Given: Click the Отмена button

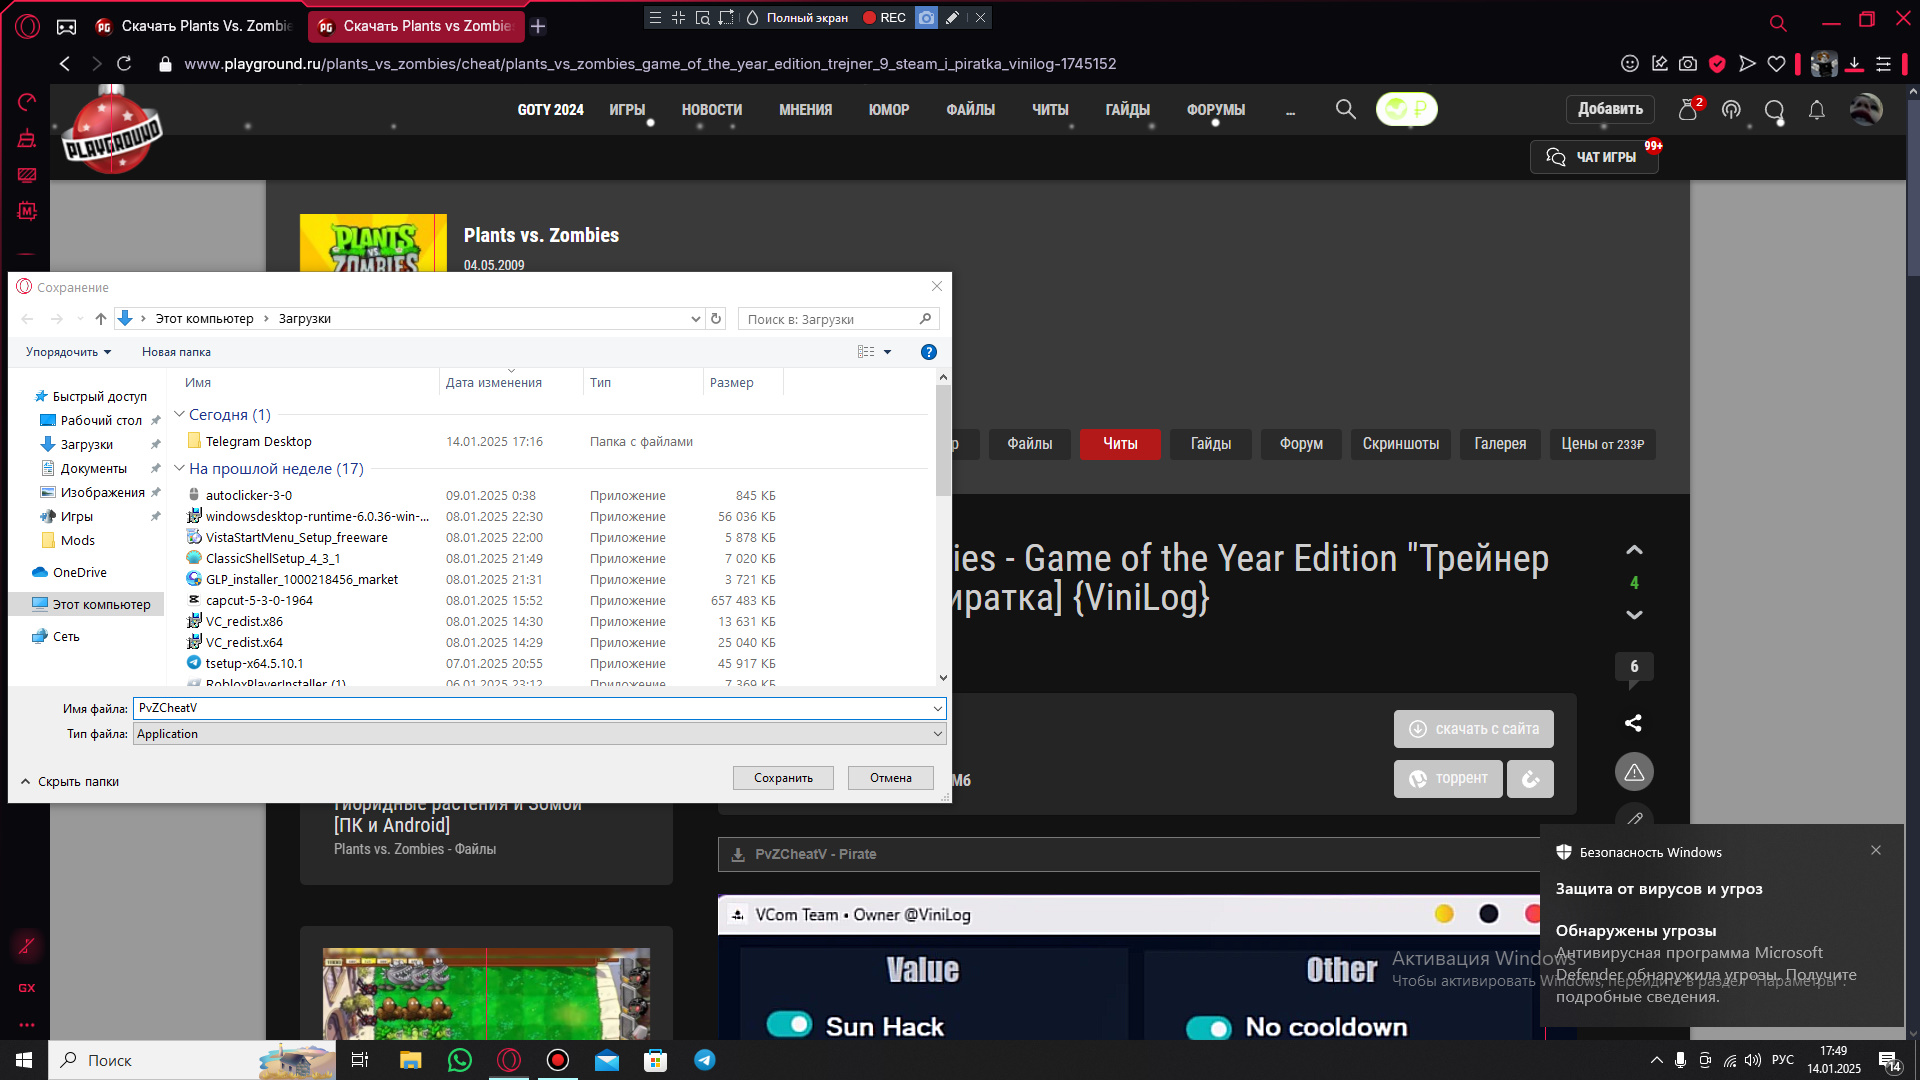Looking at the screenshot, I should (x=891, y=778).
